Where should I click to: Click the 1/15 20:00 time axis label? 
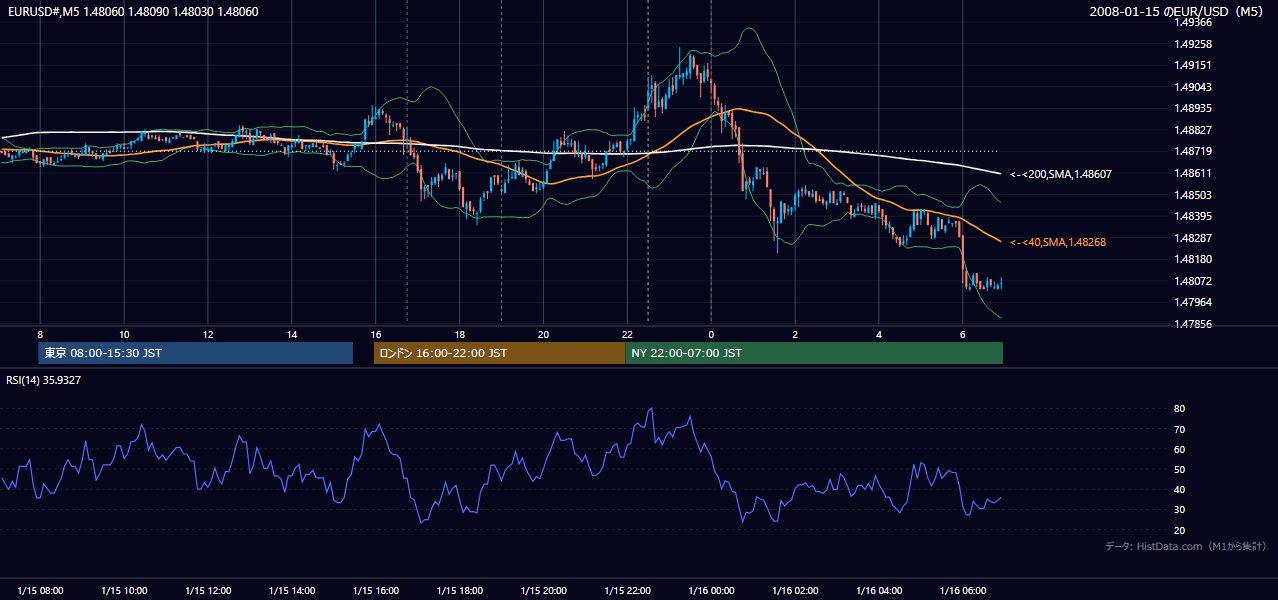(544, 590)
